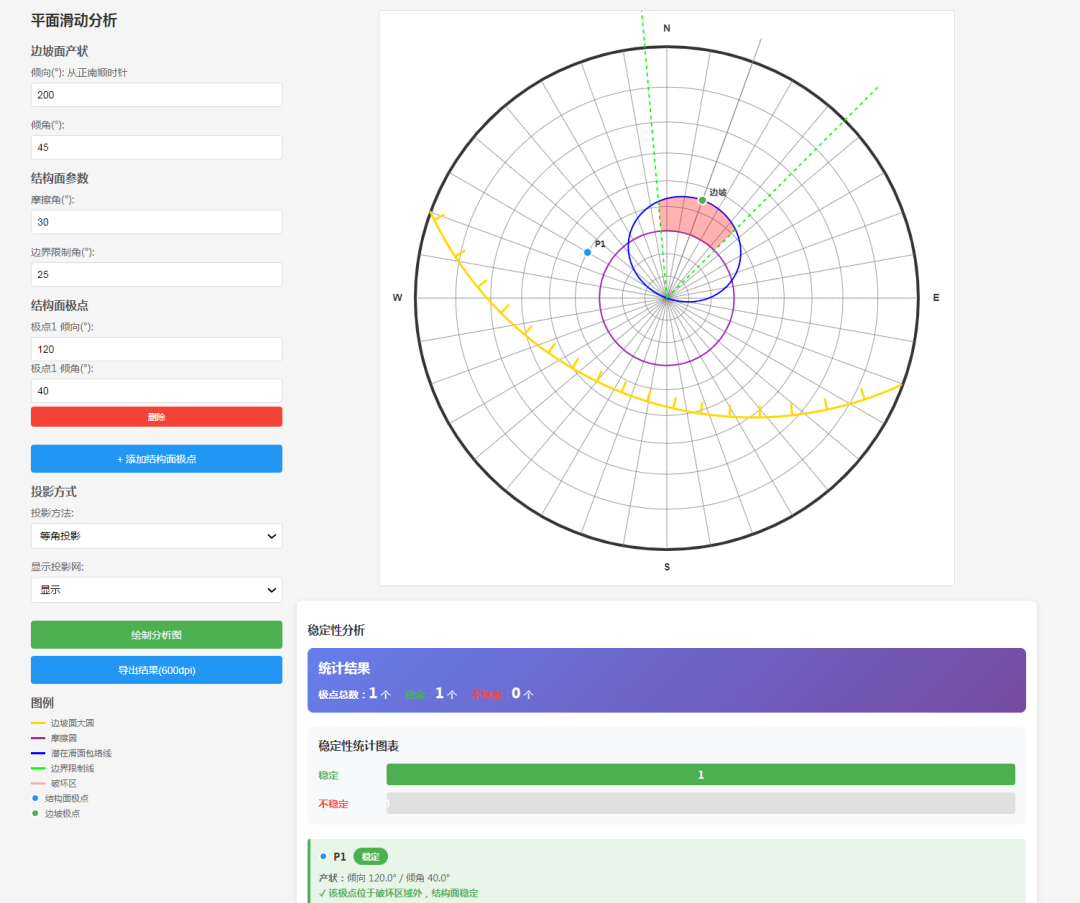Click the 添加结构面极点 button
Image resolution: width=1080 pixels, height=903 pixels.
(x=156, y=459)
